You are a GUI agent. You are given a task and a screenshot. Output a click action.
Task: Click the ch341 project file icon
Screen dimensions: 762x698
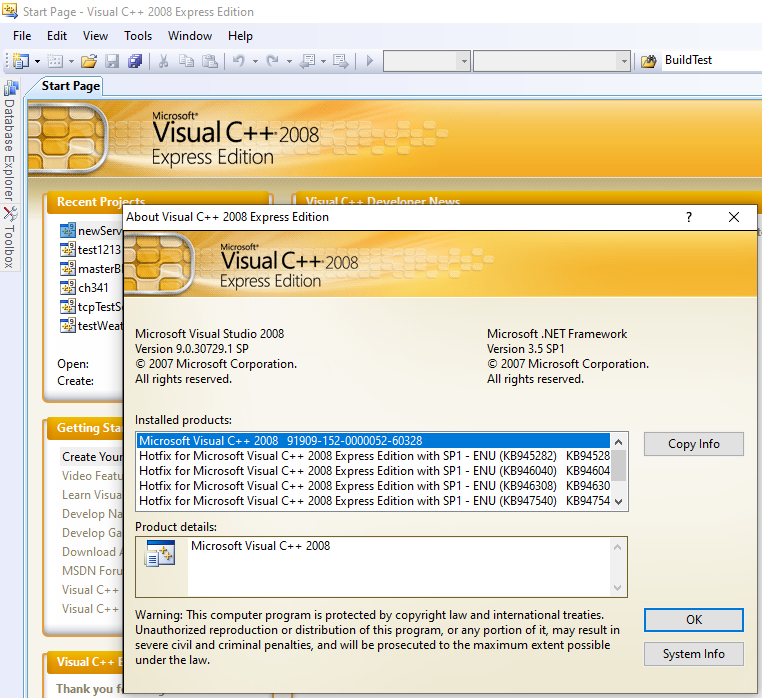coord(68,287)
